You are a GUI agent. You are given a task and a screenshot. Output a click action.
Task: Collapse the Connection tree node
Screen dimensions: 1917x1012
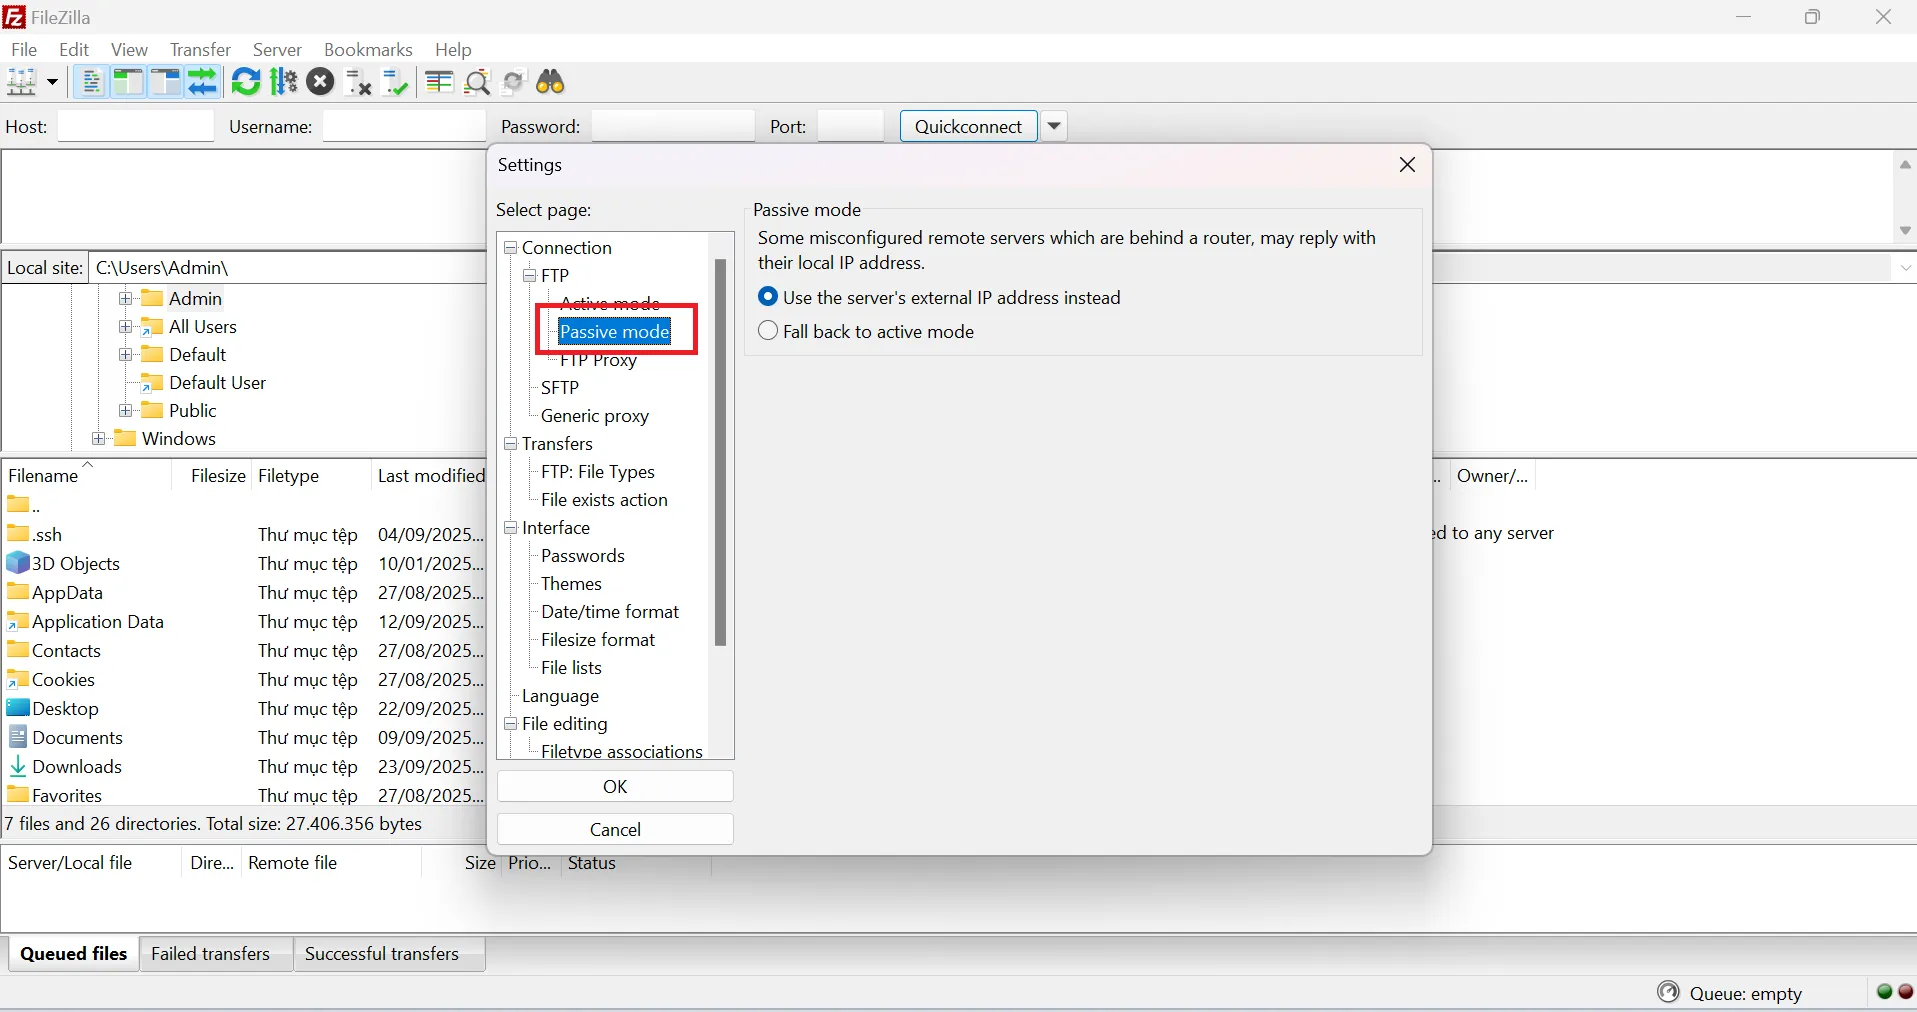(511, 248)
